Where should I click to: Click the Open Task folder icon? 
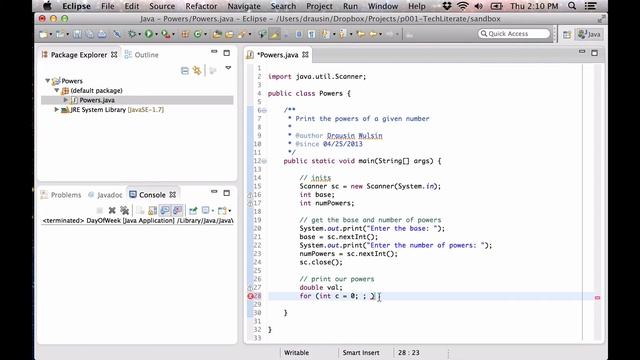(229, 34)
